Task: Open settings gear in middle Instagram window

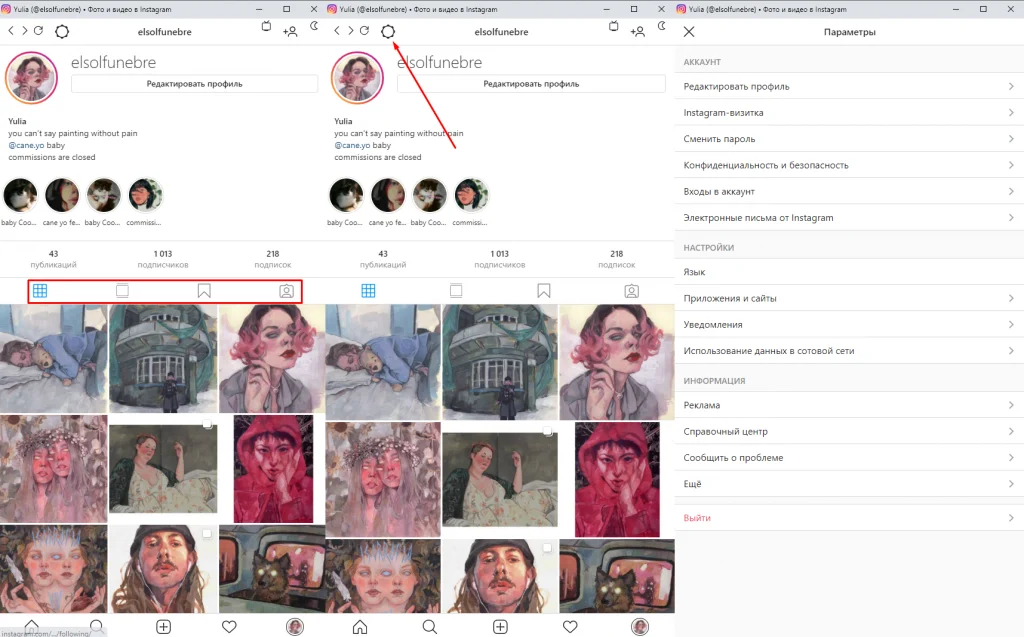Action: pos(388,31)
